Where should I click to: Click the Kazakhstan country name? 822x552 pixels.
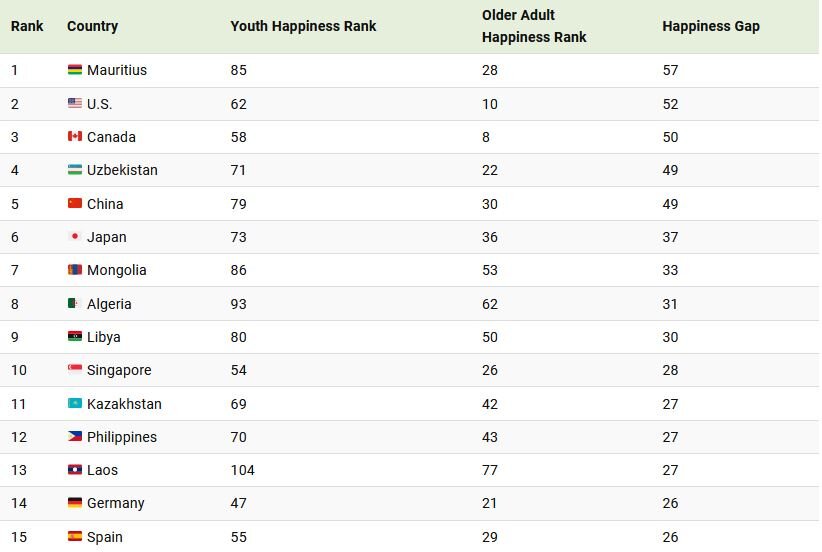[x=124, y=404]
